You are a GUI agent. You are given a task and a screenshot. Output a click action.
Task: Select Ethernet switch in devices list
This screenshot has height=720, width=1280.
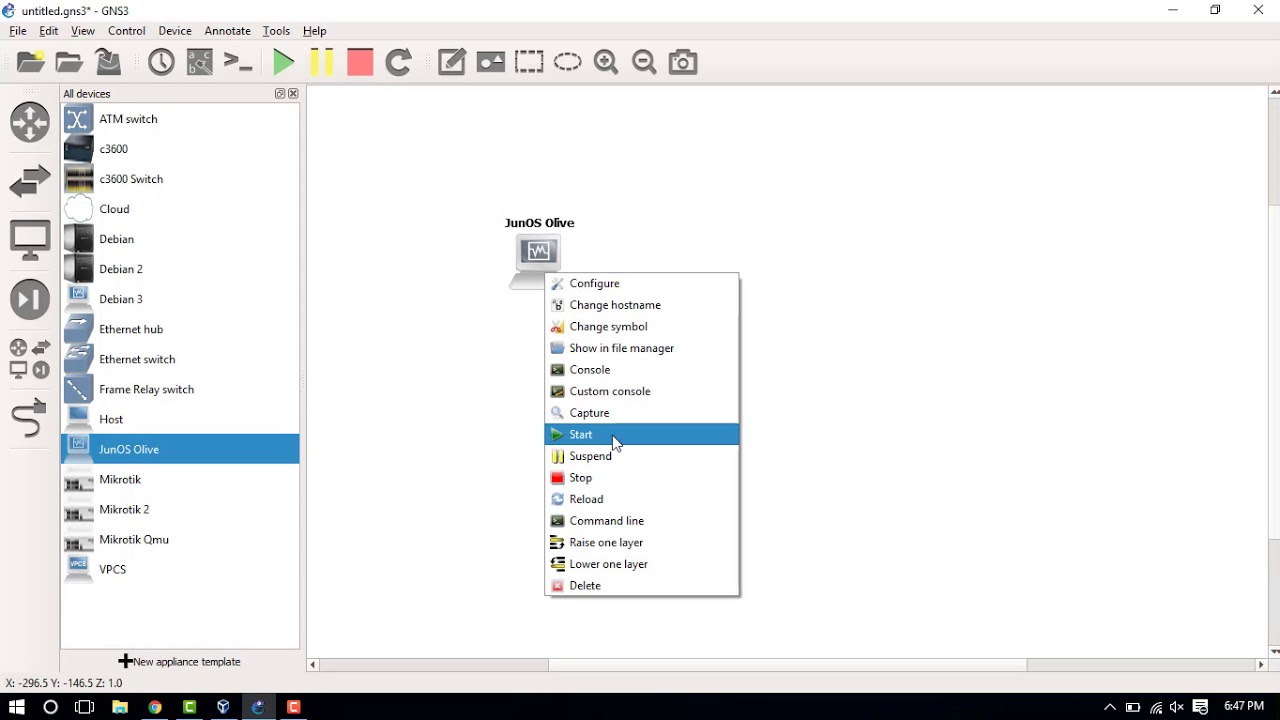click(137, 360)
